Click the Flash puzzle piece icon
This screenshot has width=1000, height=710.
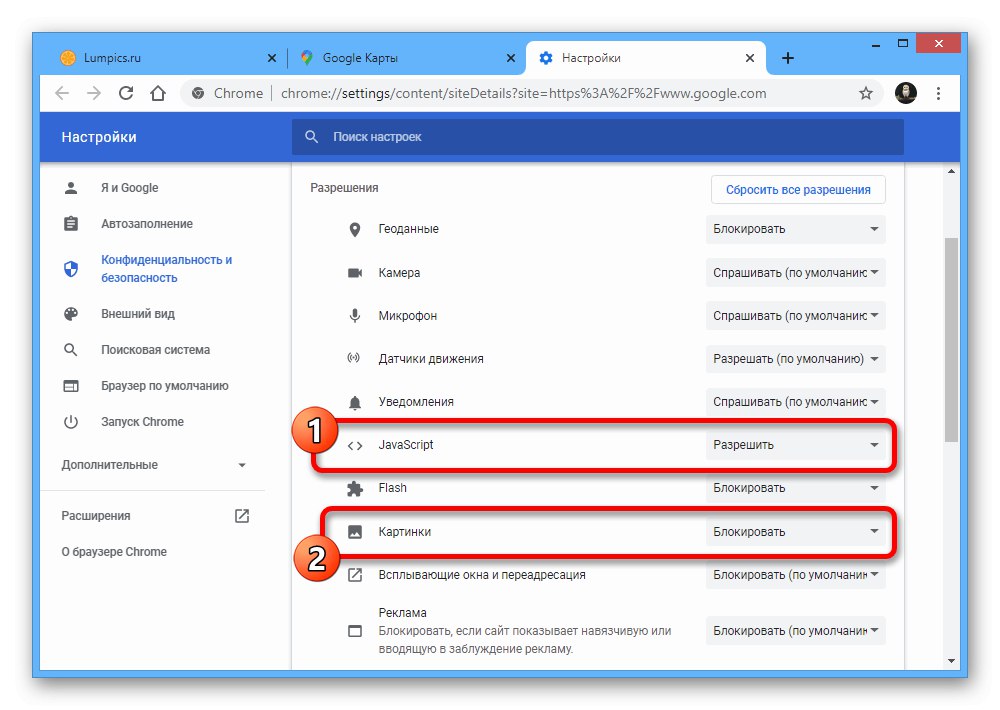355,489
